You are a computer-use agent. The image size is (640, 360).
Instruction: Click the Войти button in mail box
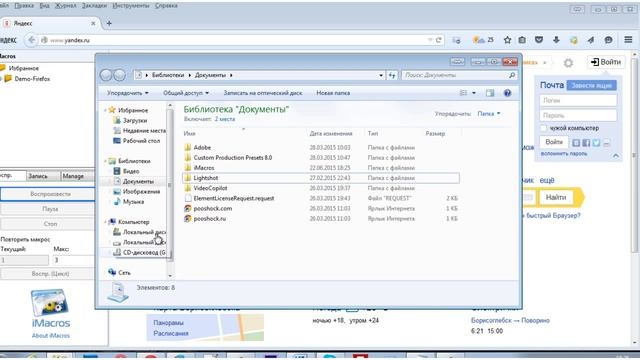click(x=554, y=142)
